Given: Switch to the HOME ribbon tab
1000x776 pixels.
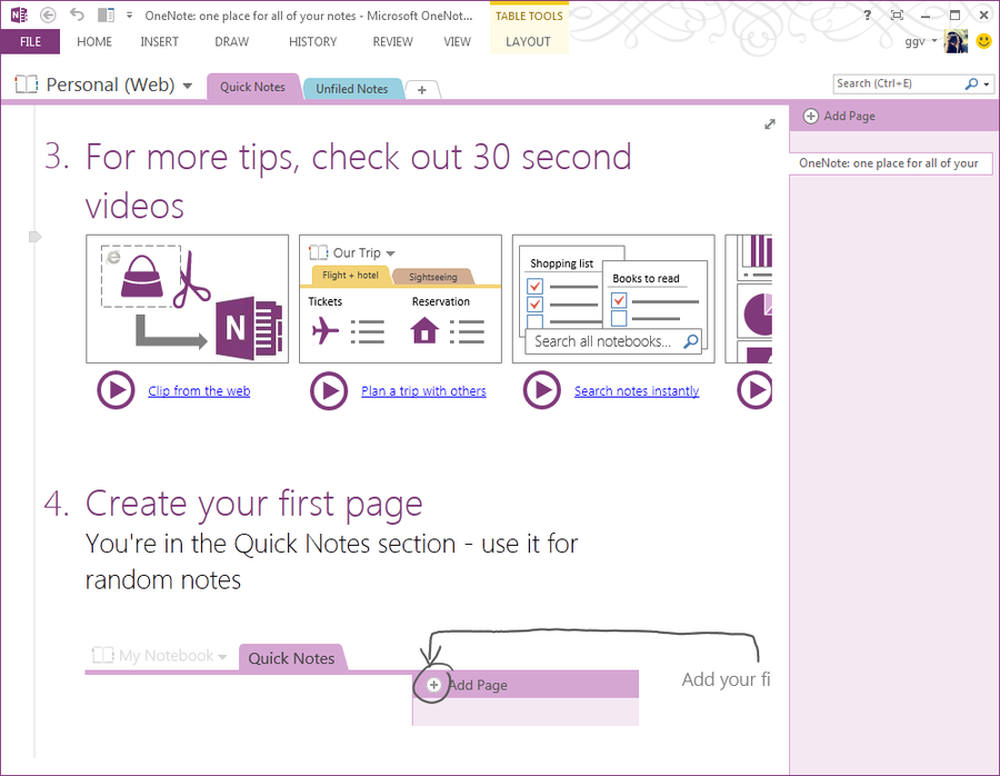Looking at the screenshot, I should click(x=94, y=42).
